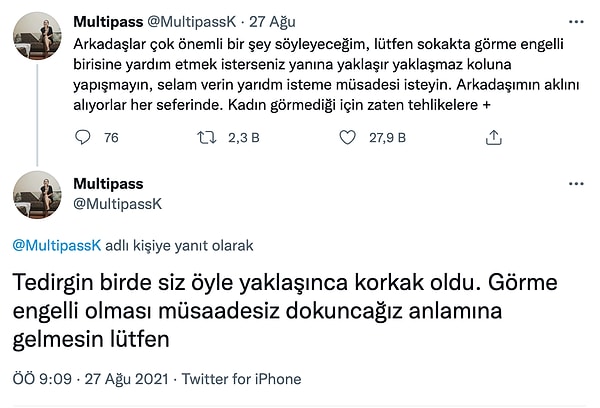Like the tweet with the heart icon
The width and height of the screenshot is (600, 408).
click(347, 139)
